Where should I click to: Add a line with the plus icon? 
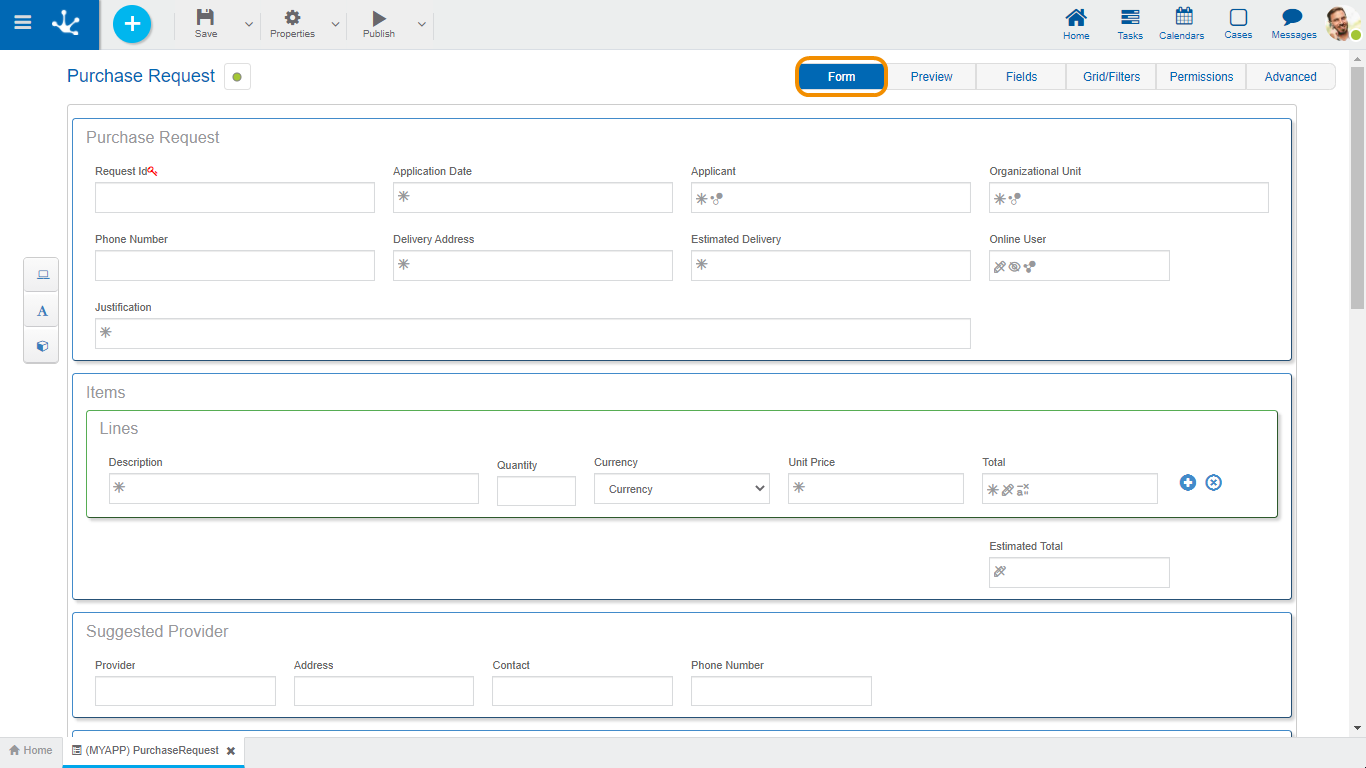(1188, 483)
